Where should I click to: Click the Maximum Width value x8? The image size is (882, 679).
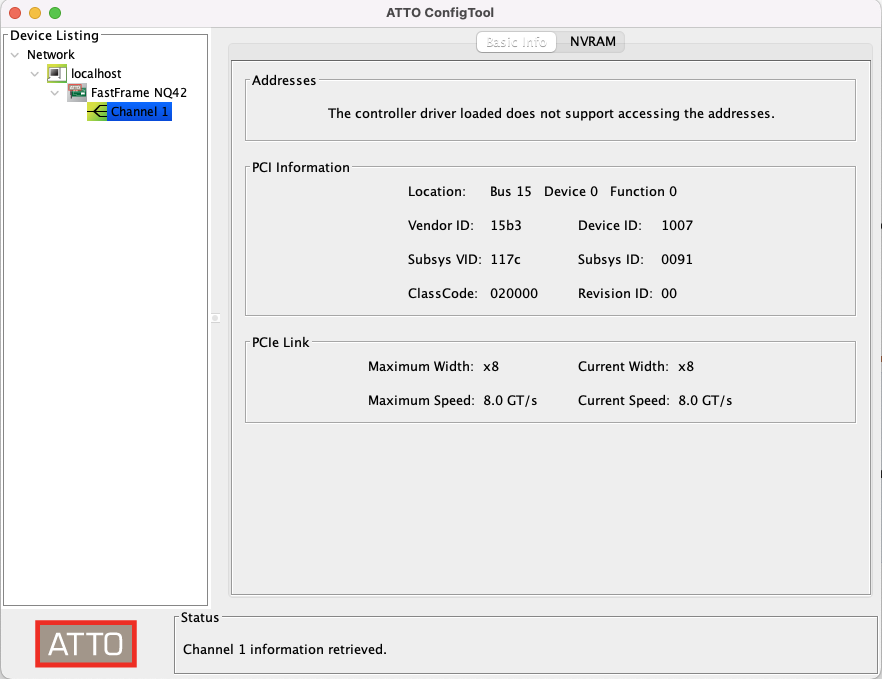coord(490,367)
